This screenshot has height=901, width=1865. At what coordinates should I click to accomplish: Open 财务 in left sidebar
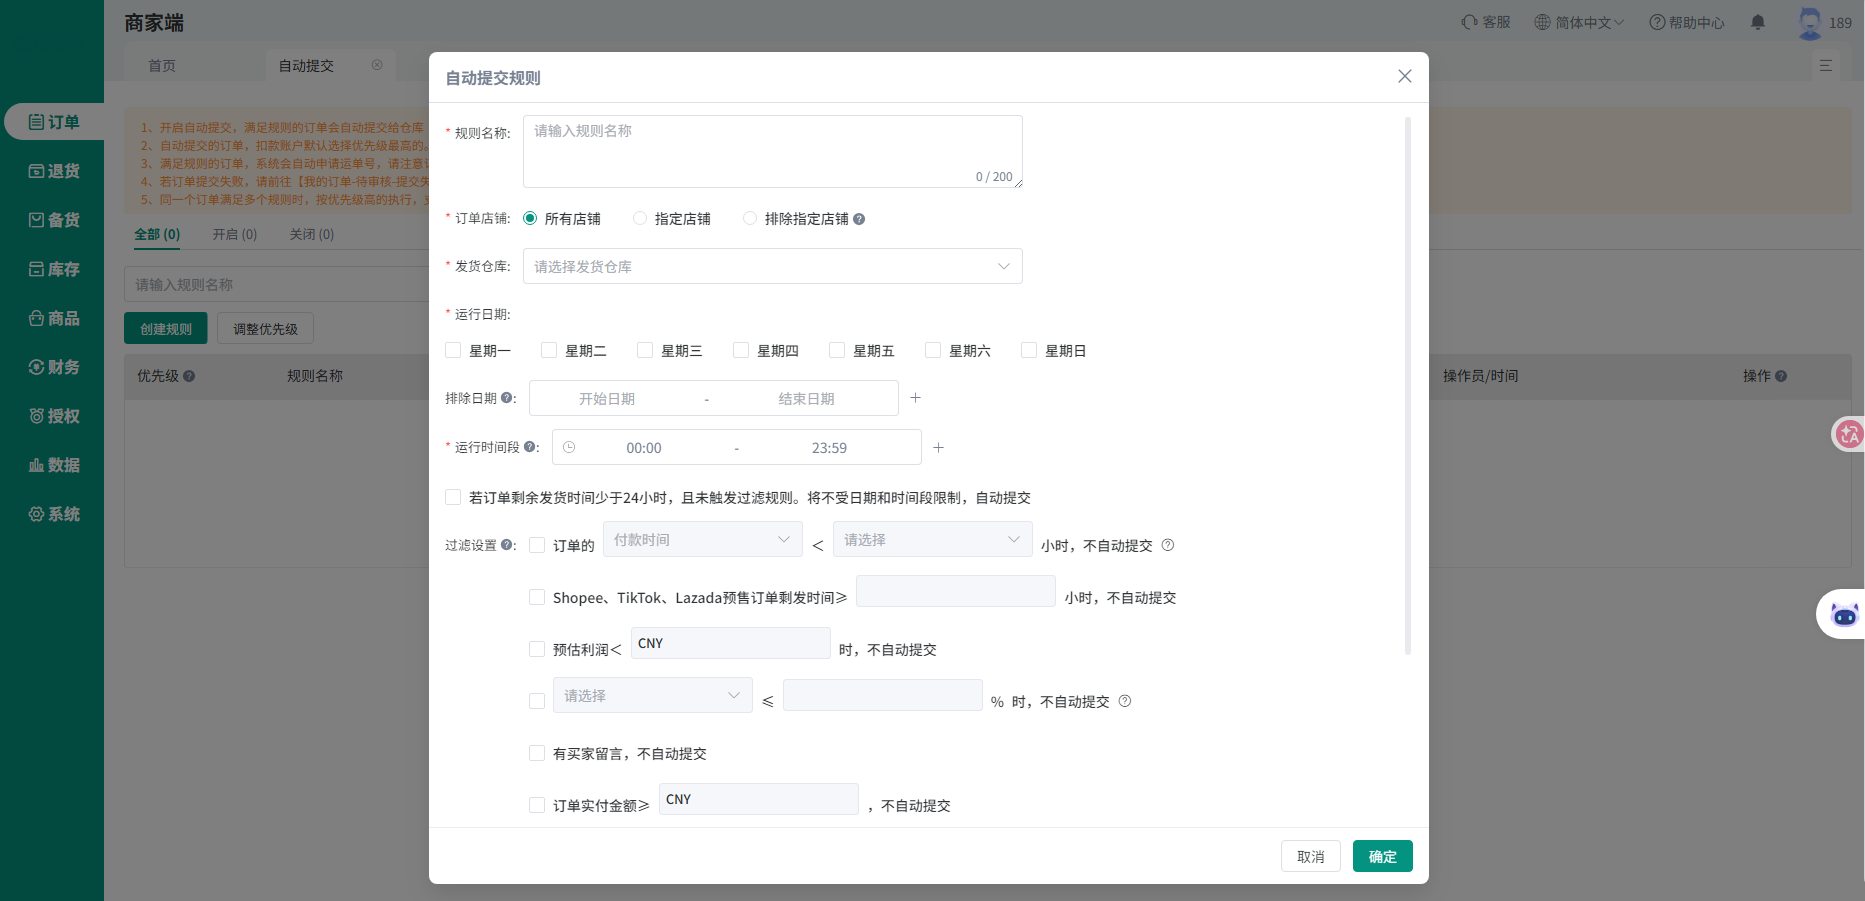[x=54, y=367]
